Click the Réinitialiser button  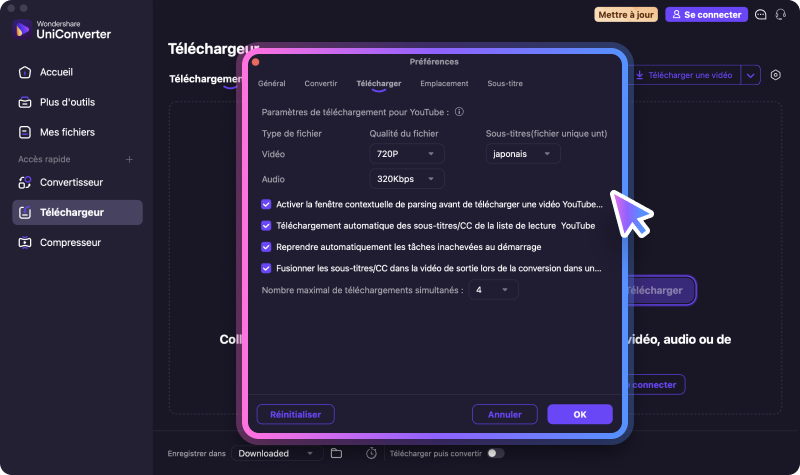click(x=295, y=414)
